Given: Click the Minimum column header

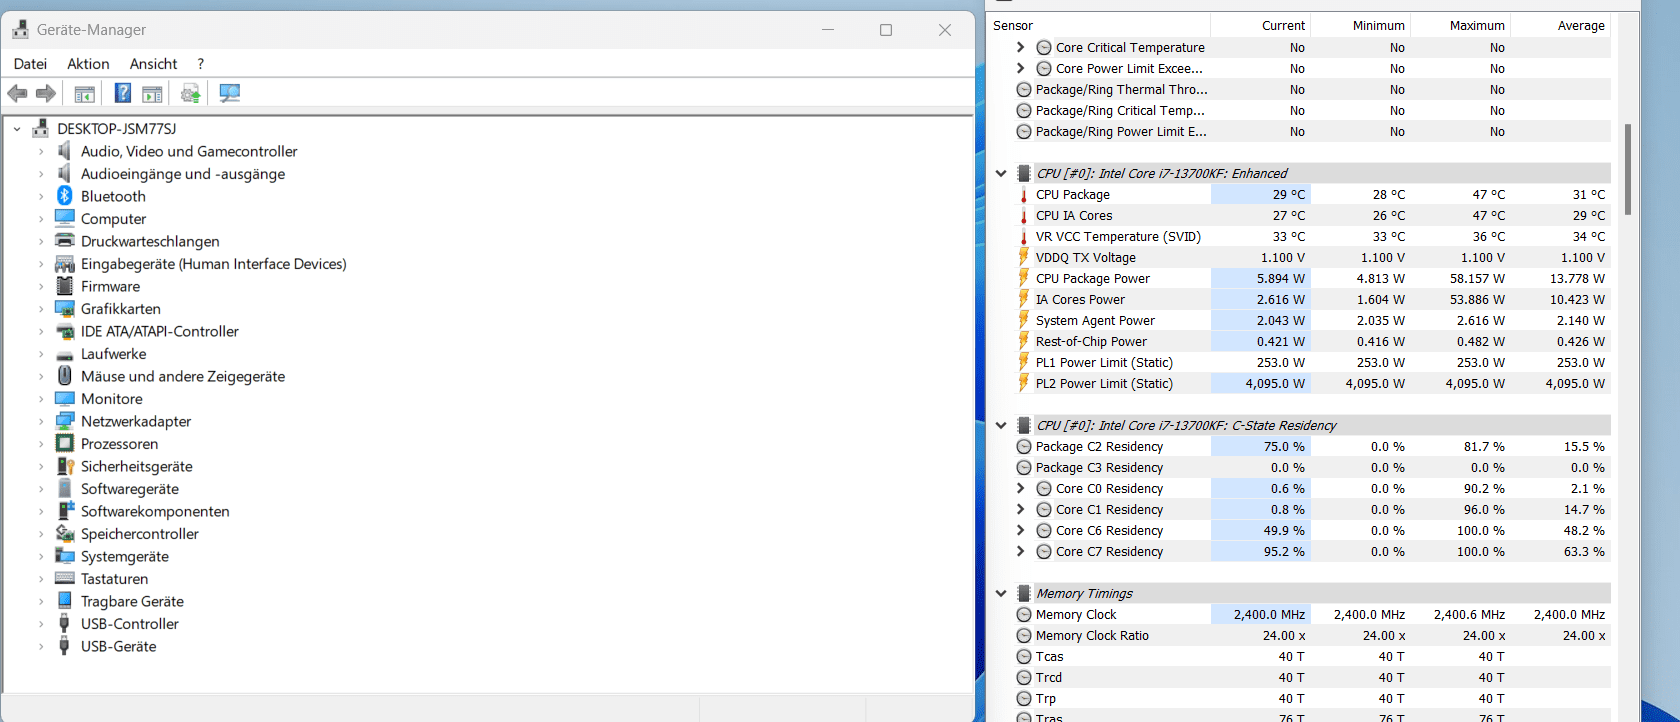Looking at the screenshot, I should [x=1360, y=25].
